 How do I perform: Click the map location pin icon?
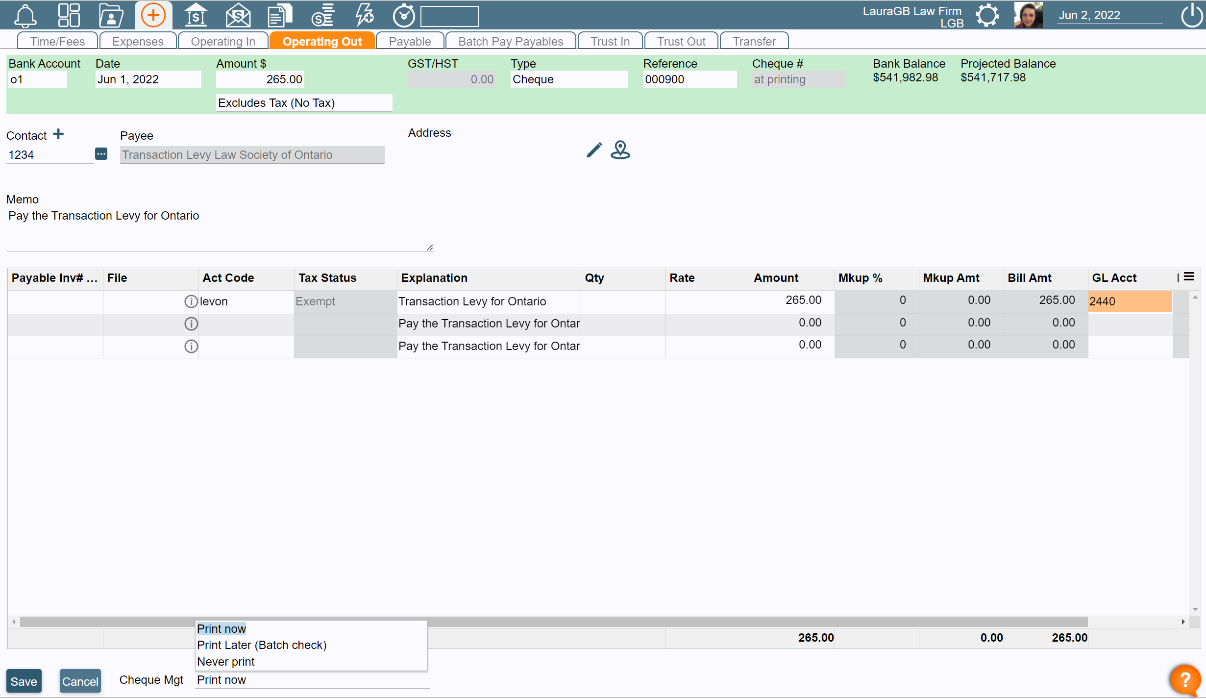[621, 150]
